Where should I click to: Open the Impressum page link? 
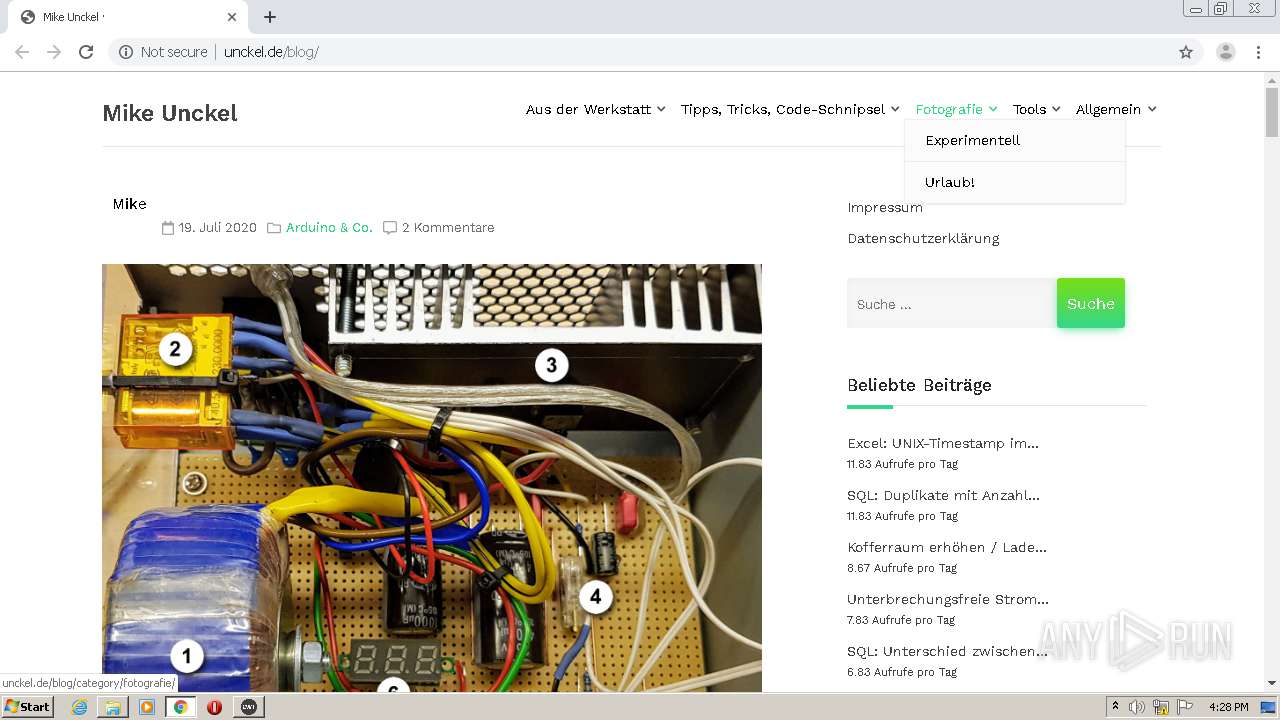pyautogui.click(x=885, y=208)
